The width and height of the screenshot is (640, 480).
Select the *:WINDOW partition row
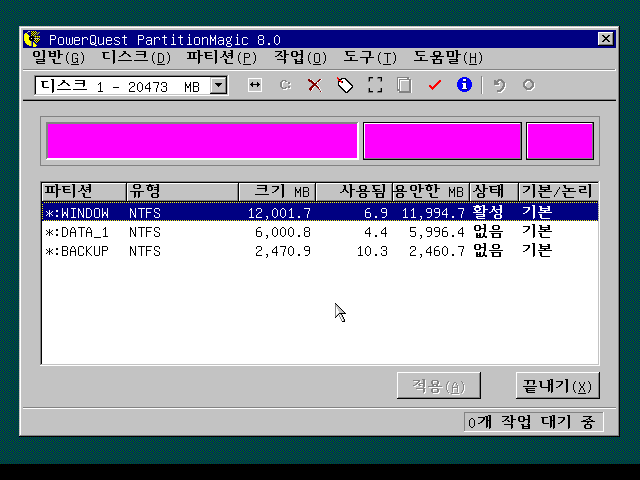pos(320,212)
